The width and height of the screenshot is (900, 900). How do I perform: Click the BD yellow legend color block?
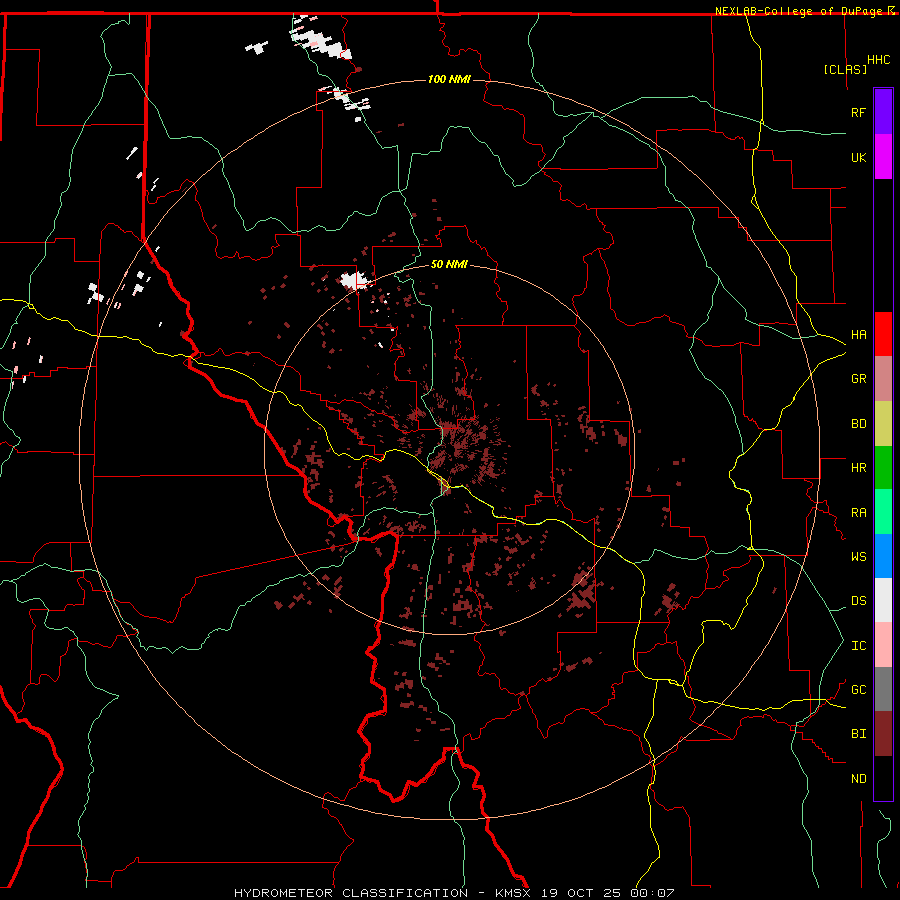pyautogui.click(x=883, y=423)
